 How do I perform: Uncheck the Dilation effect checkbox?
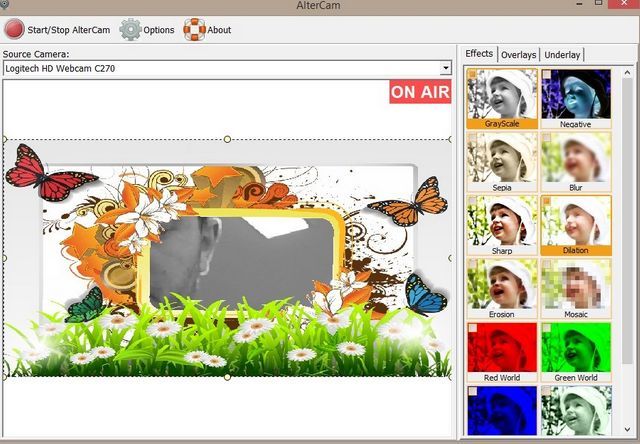pyautogui.click(x=546, y=201)
